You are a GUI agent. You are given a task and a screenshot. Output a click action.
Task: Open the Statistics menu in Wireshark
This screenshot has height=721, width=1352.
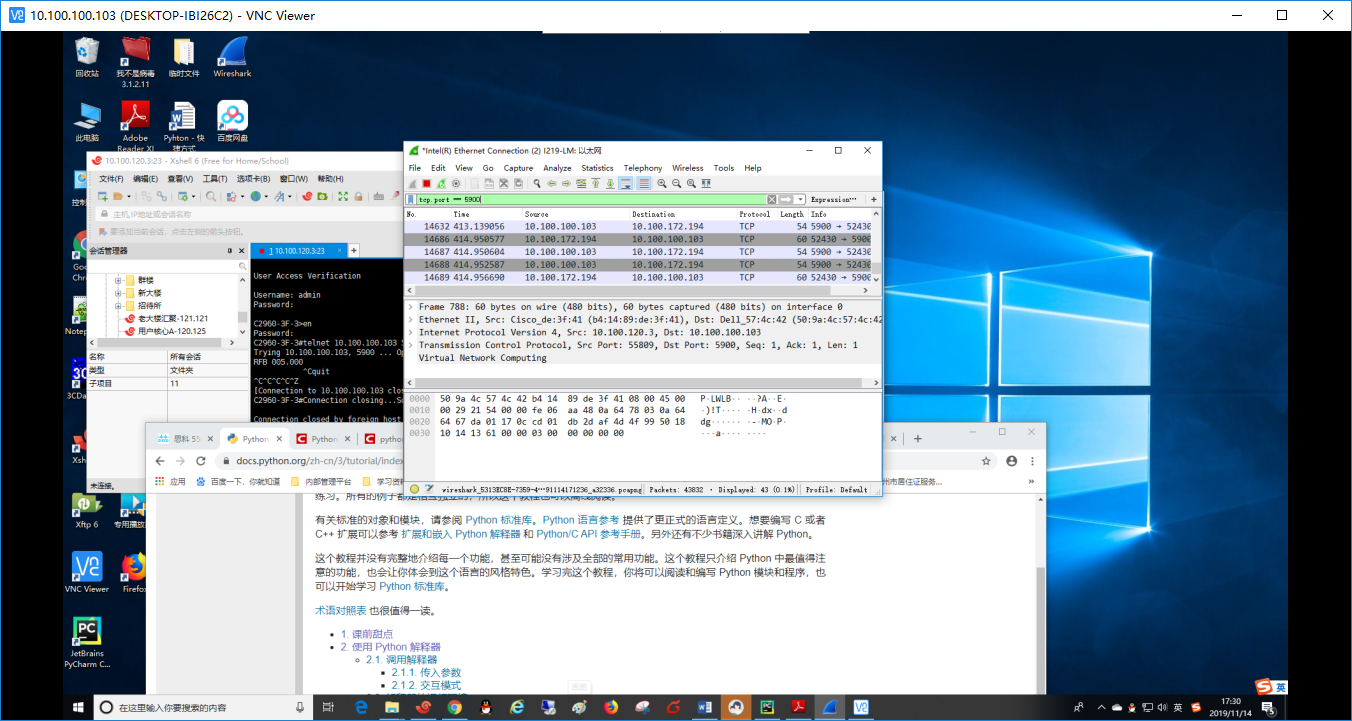tap(597, 167)
